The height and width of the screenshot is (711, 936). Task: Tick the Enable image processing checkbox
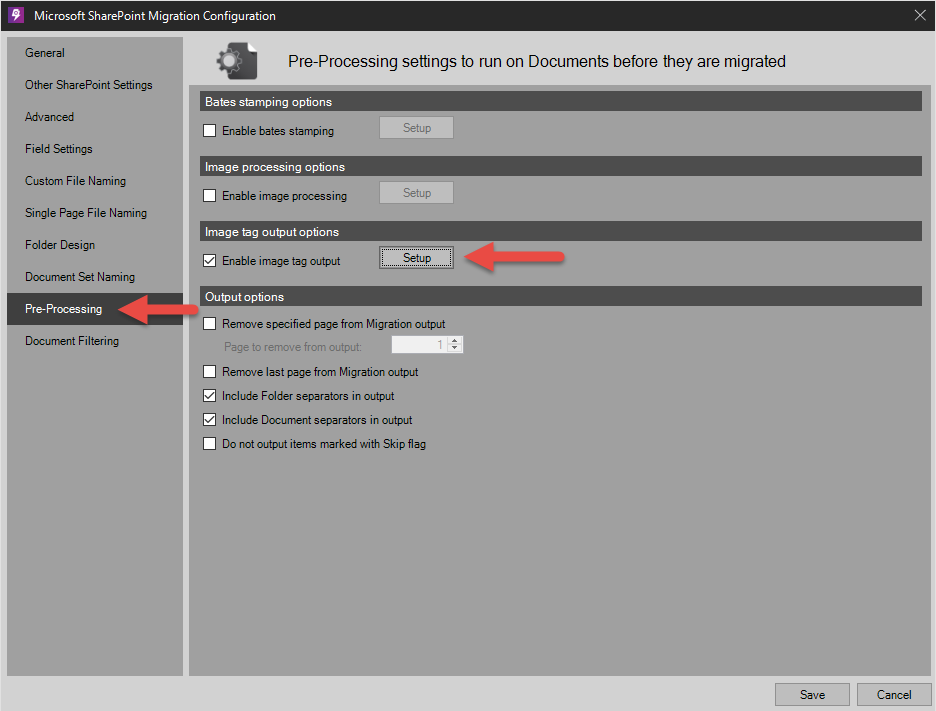click(x=210, y=196)
